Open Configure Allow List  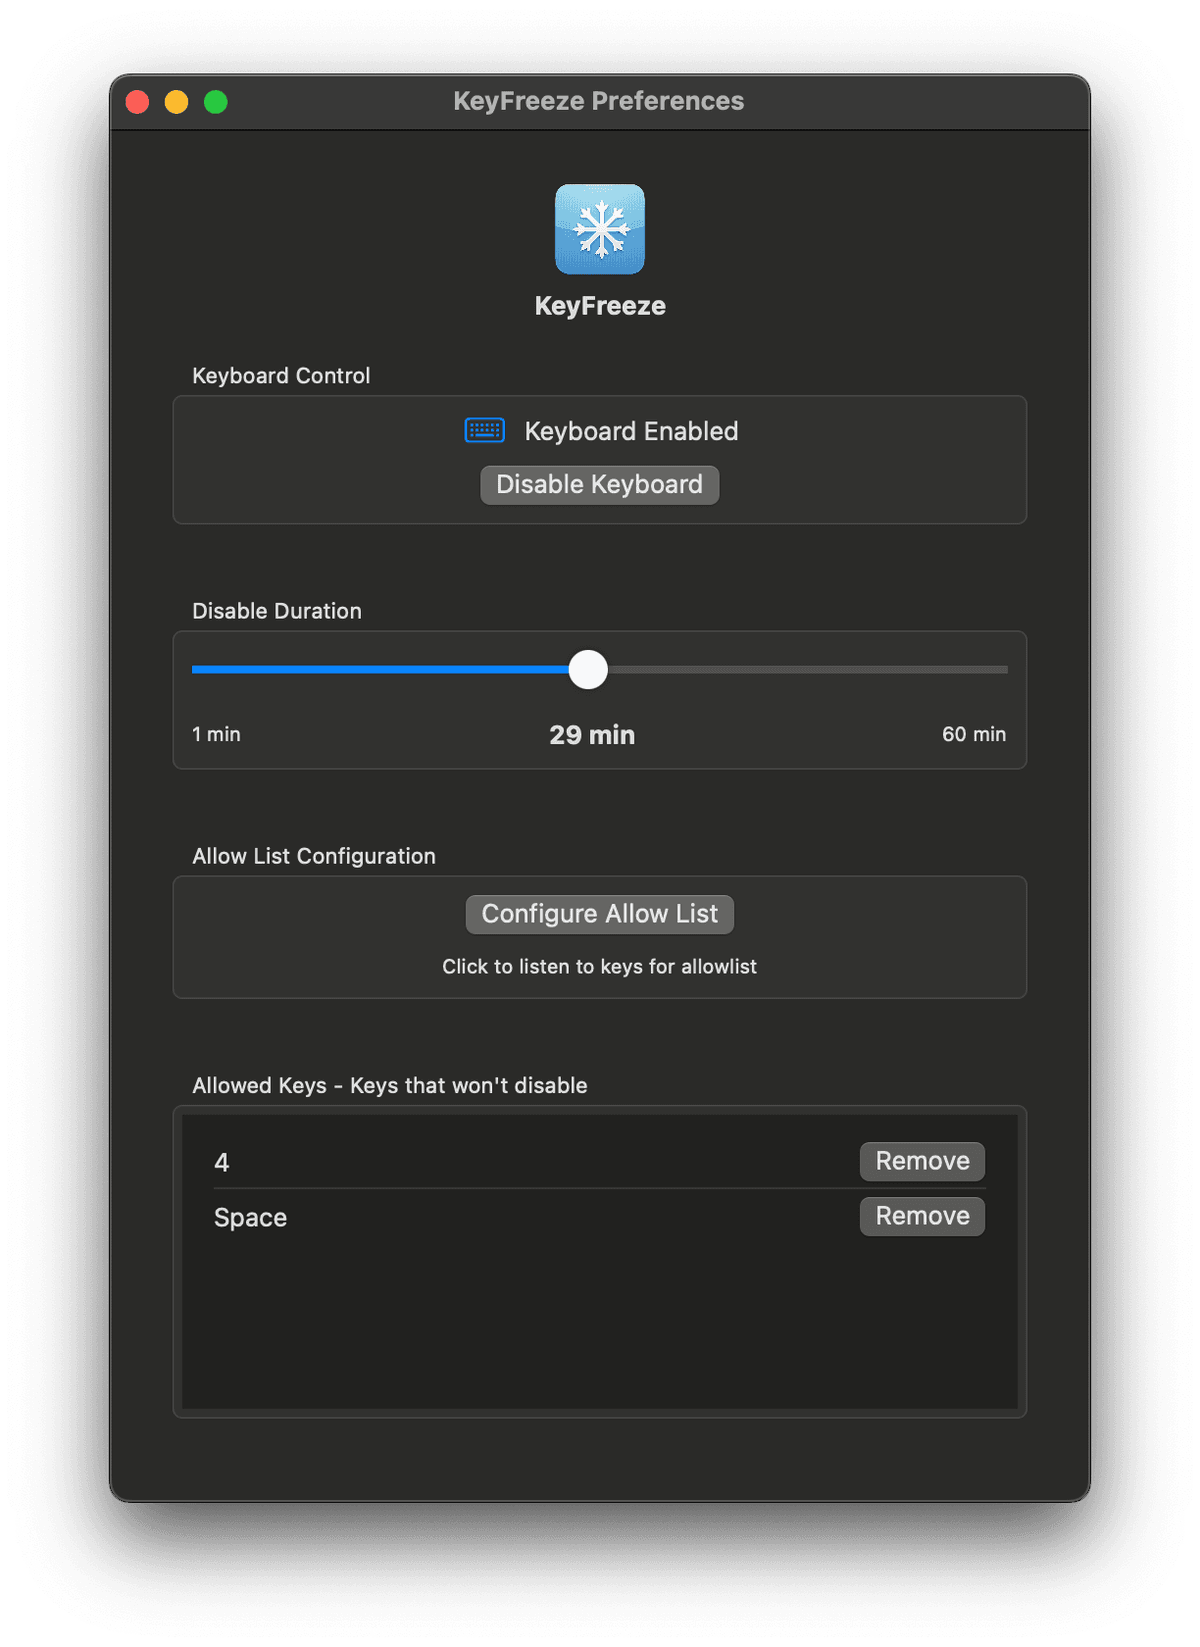pyautogui.click(x=600, y=914)
